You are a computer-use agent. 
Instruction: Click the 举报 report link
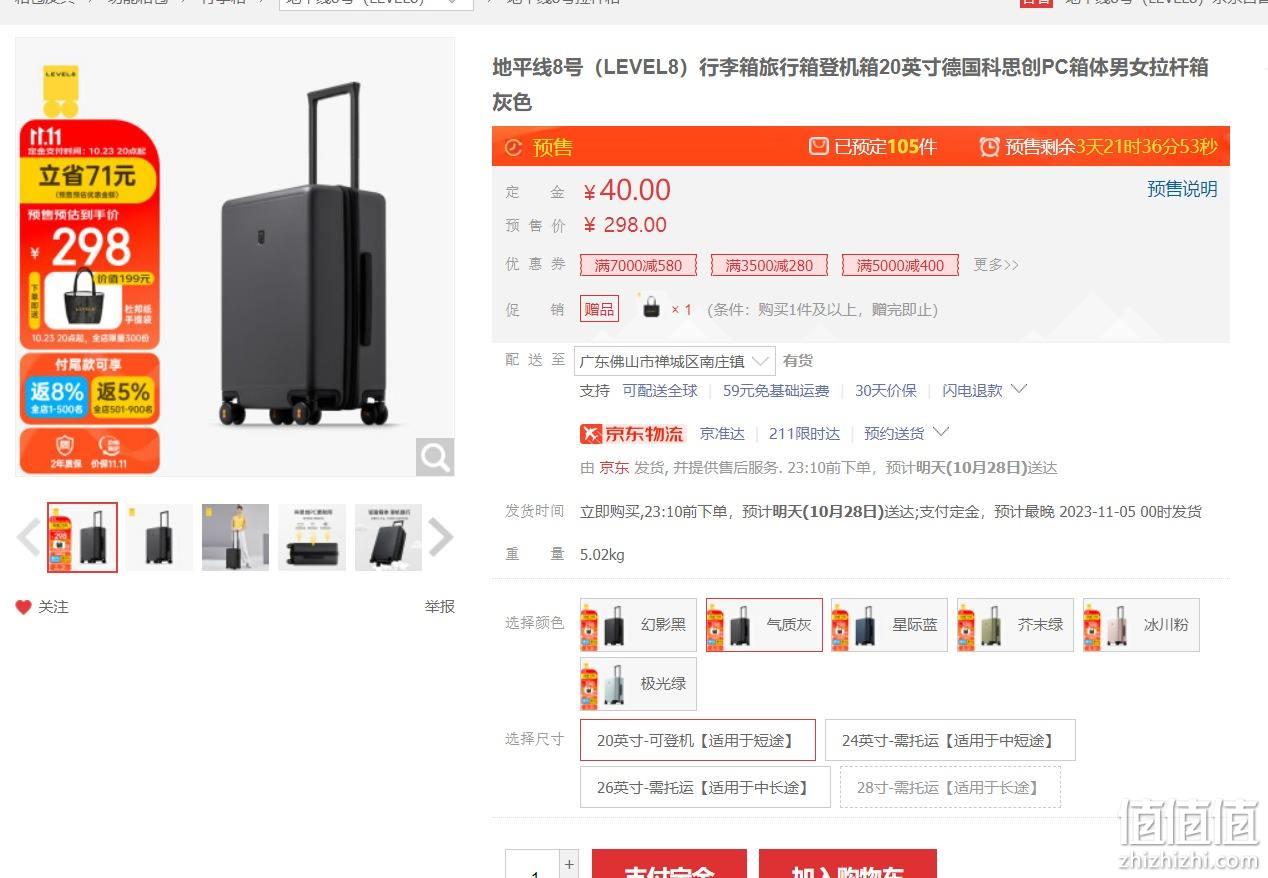coord(439,606)
